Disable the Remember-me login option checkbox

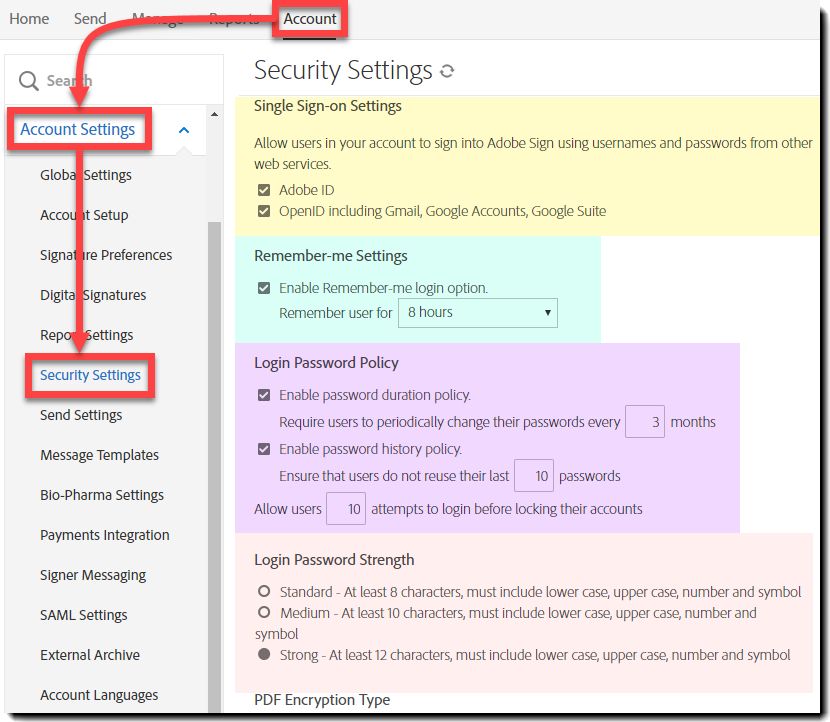pyautogui.click(x=264, y=288)
